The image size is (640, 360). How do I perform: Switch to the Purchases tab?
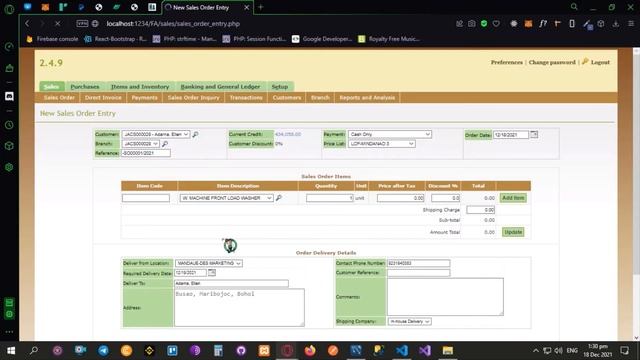85,87
